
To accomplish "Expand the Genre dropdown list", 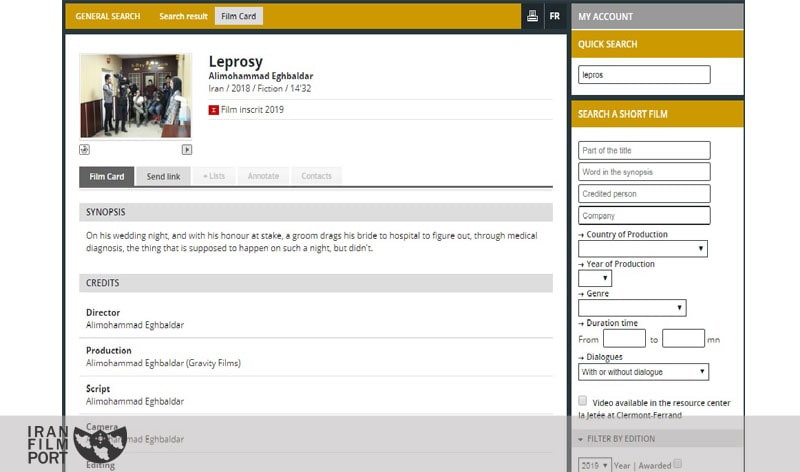I will coord(632,308).
